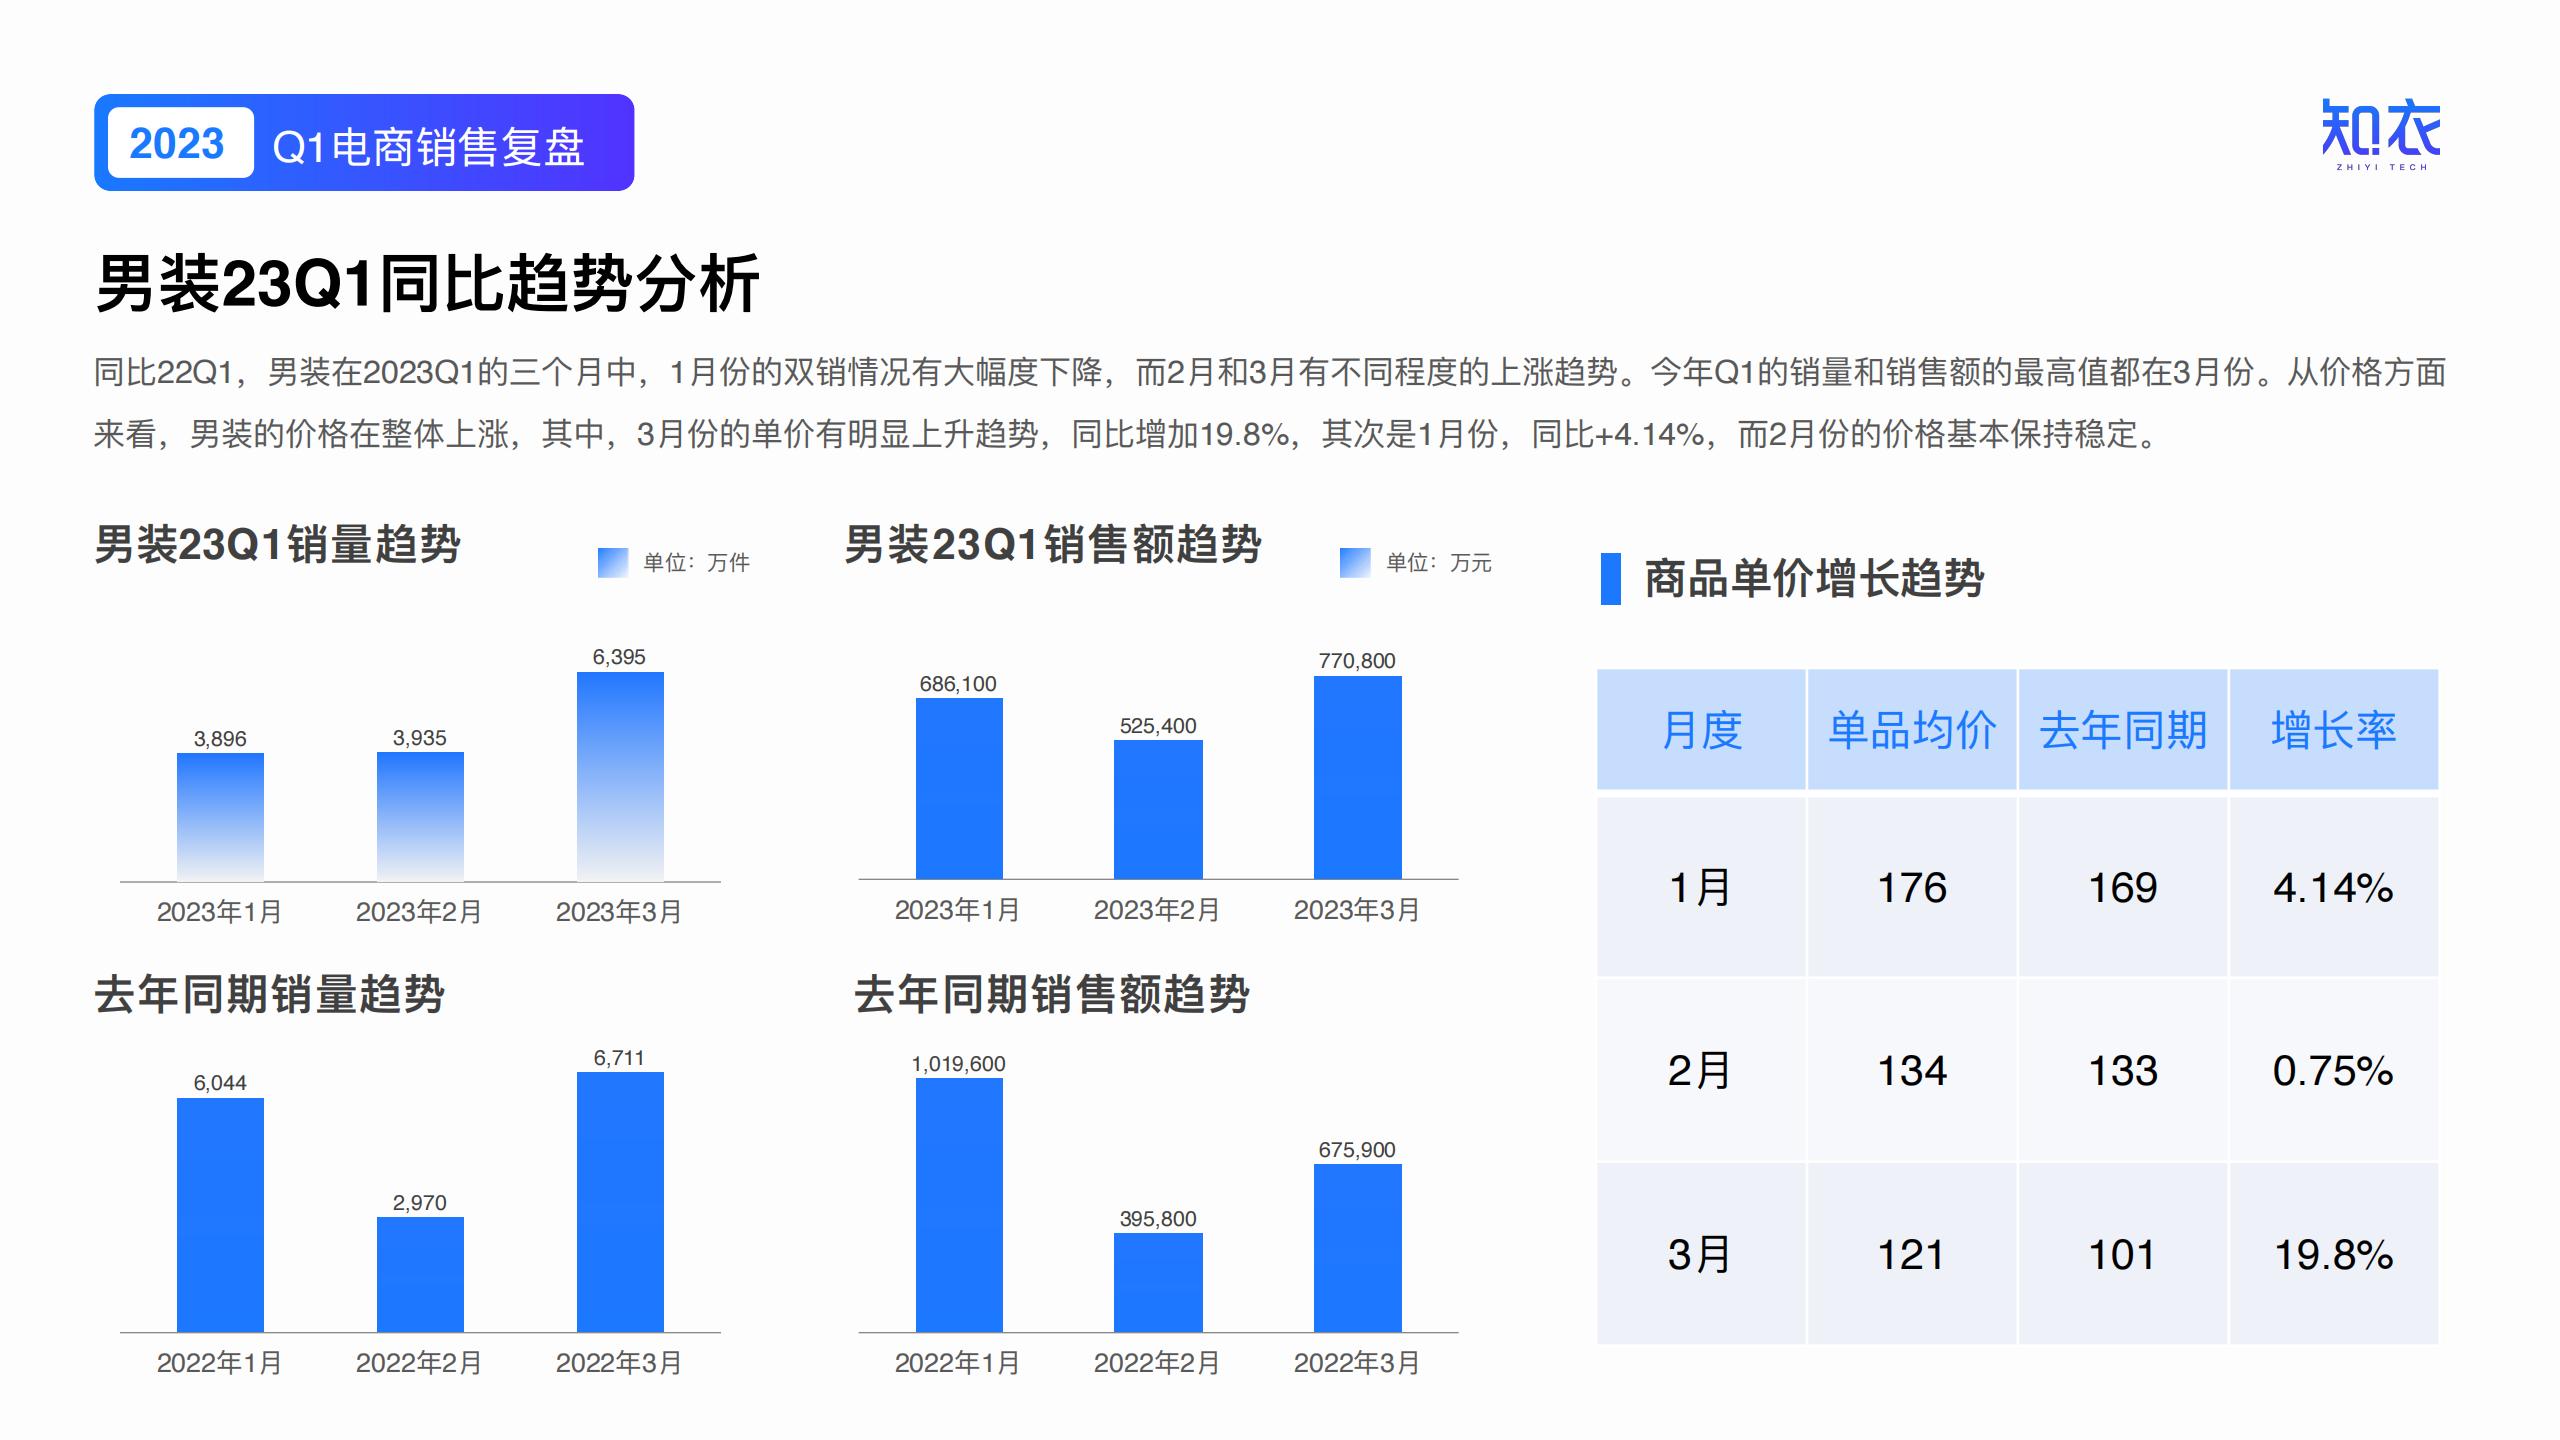The width and height of the screenshot is (2560, 1440).
Task: Select the 单品均价 table header
Action: click(x=1912, y=730)
